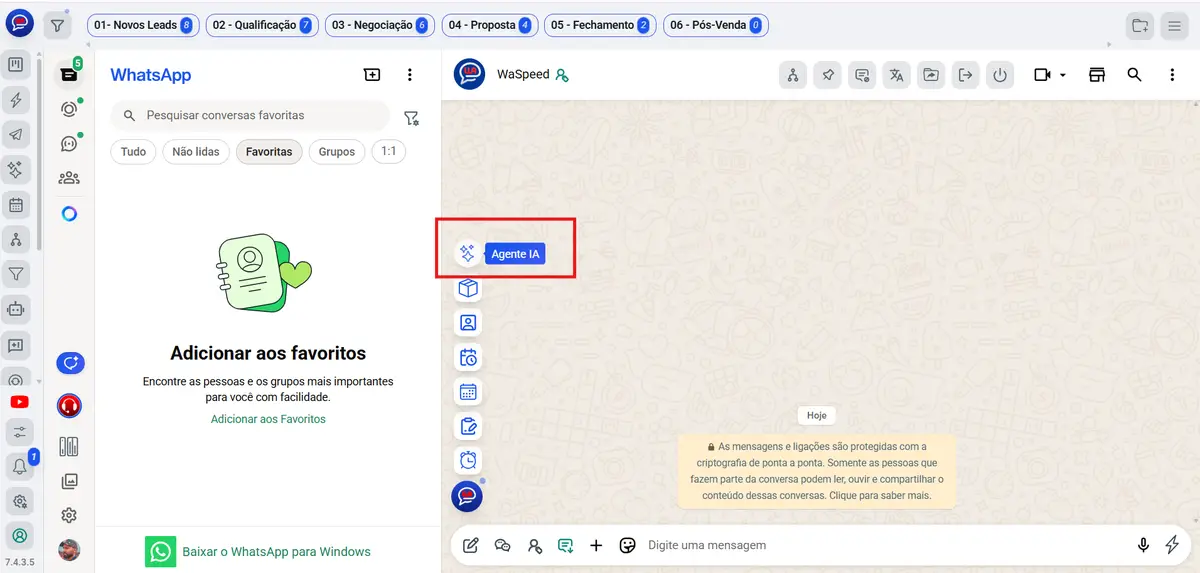Expand the video call dropdown arrow

coord(1063,75)
